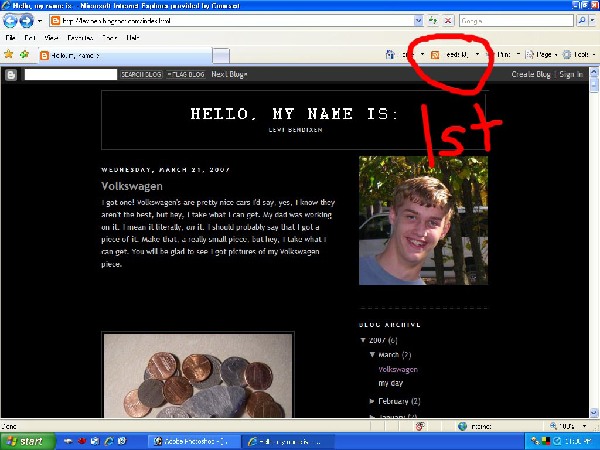
Task: Open the Print options dropdown arrow
Action: pos(518,55)
